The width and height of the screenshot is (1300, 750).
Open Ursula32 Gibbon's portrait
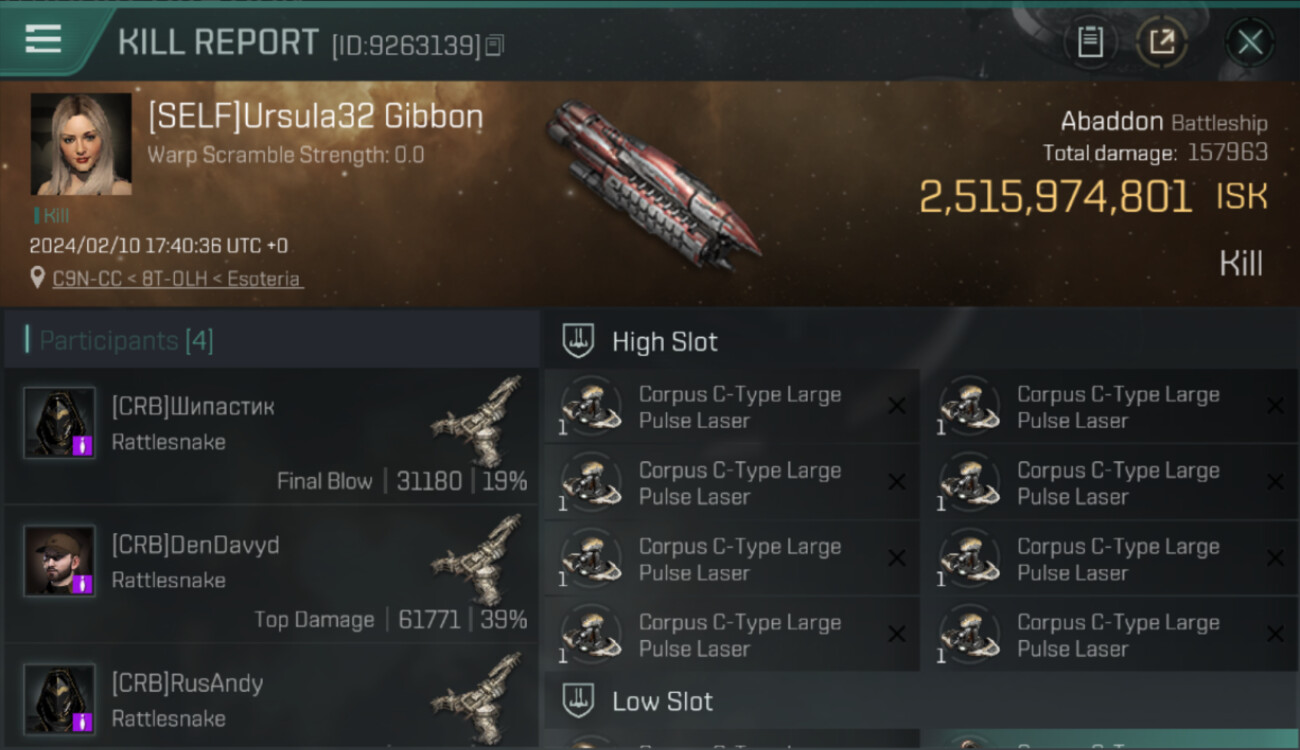81,144
